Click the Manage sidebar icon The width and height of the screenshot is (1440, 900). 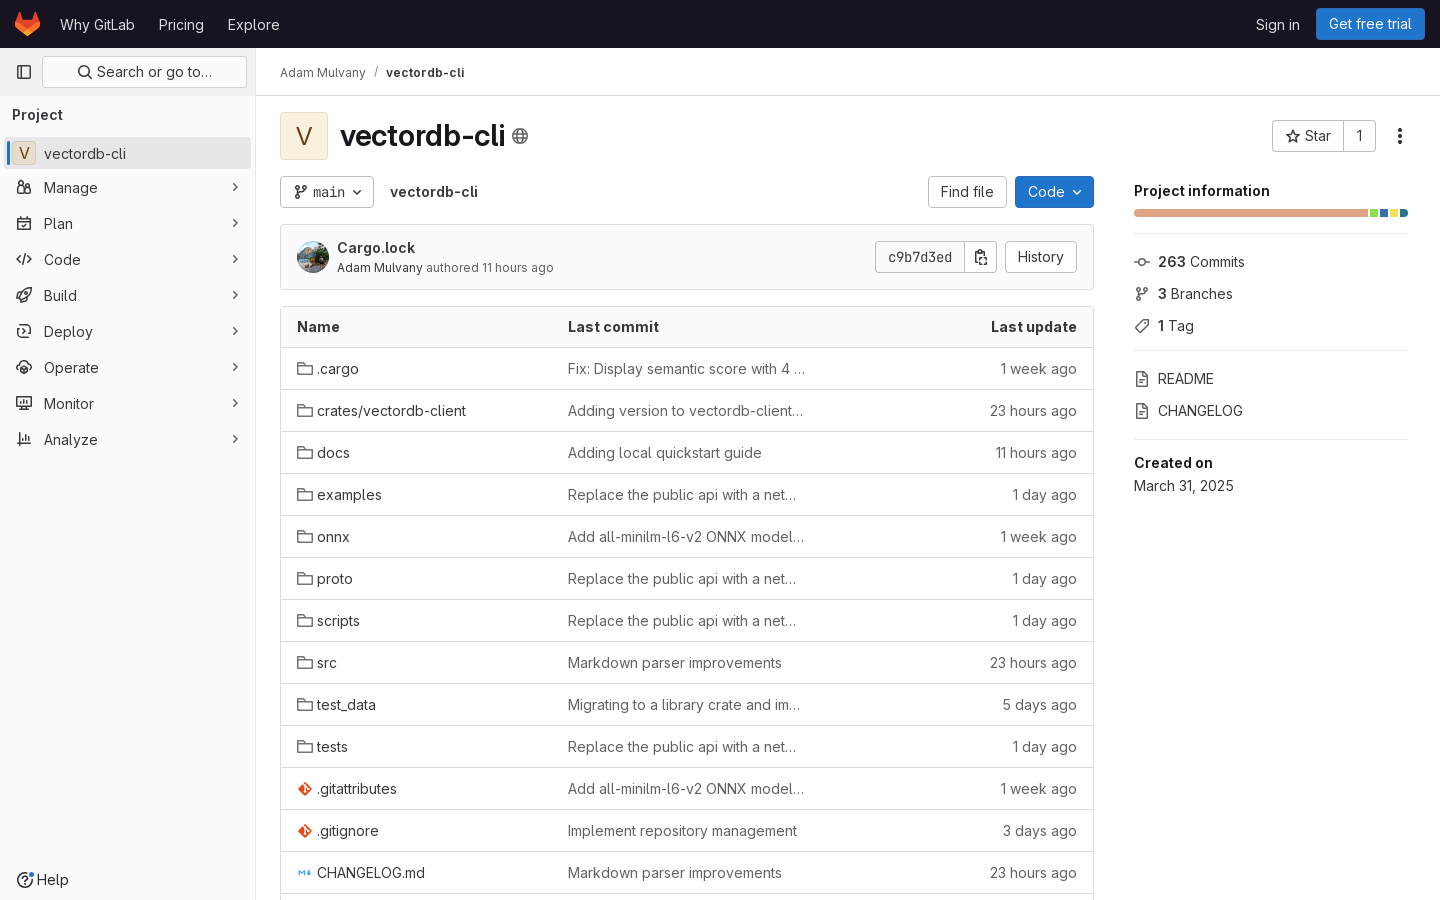pyautogui.click(x=24, y=188)
